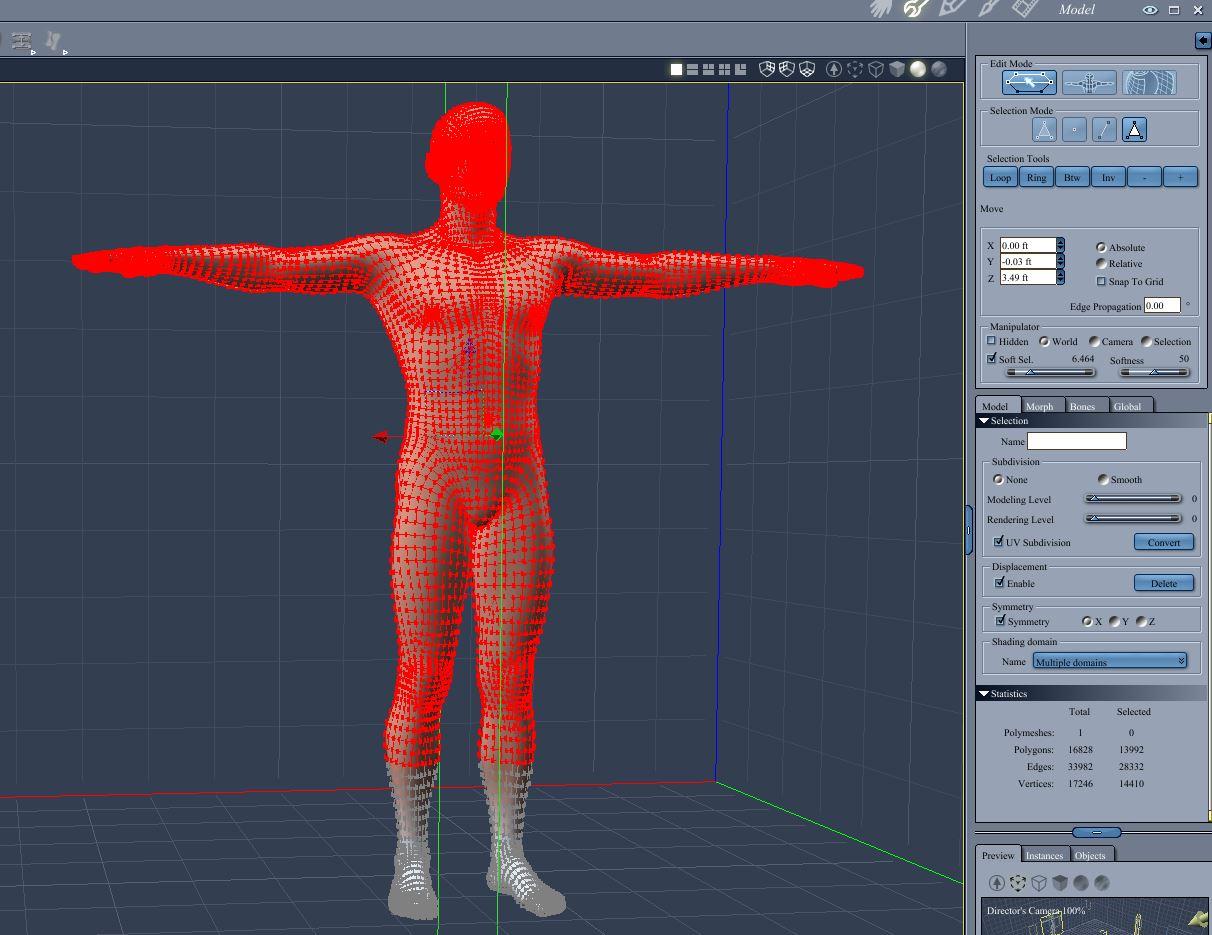
Task: Collapse the Selection section triangle
Action: 984,421
